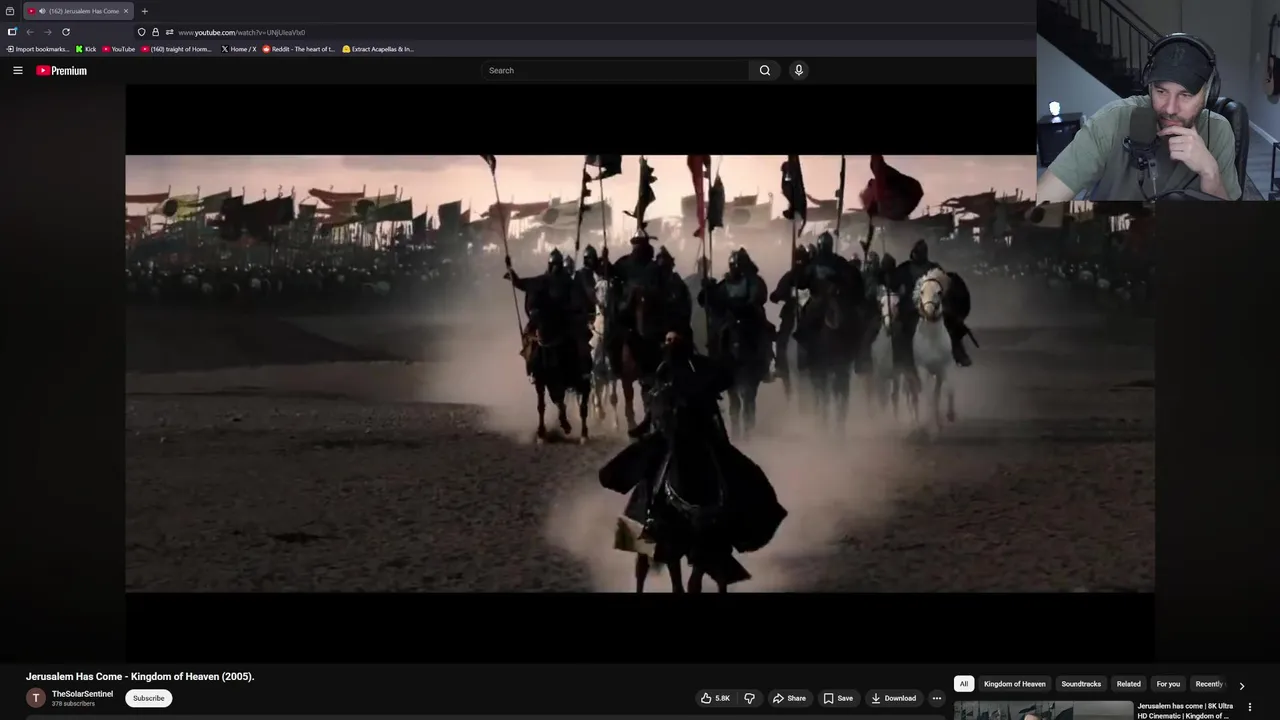Viewport: 1280px width, 720px height.
Task: View site security lock info
Action: tap(155, 32)
